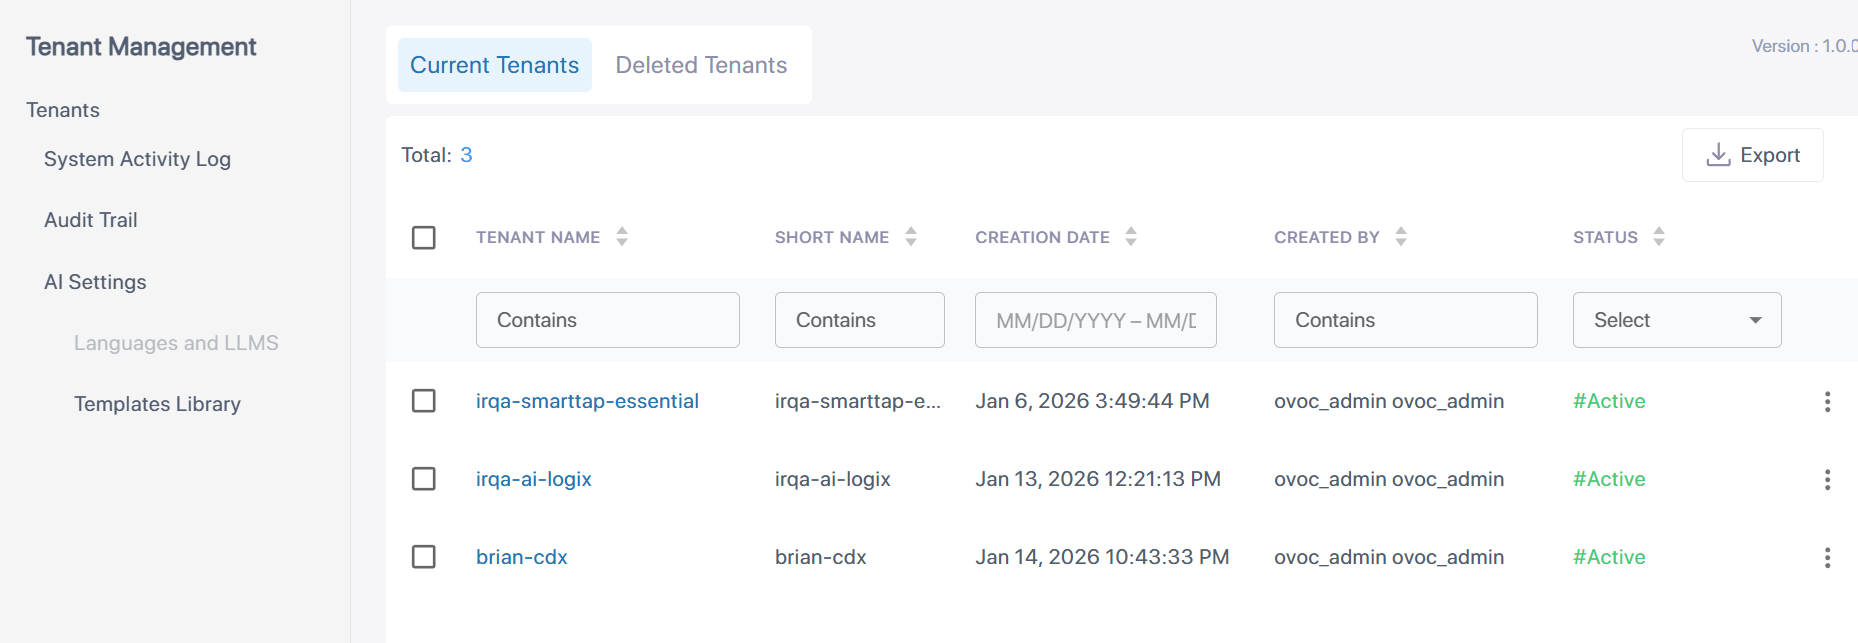This screenshot has width=1858, height=643.
Task: Sort by Creation Date column icon
Action: (1131, 237)
